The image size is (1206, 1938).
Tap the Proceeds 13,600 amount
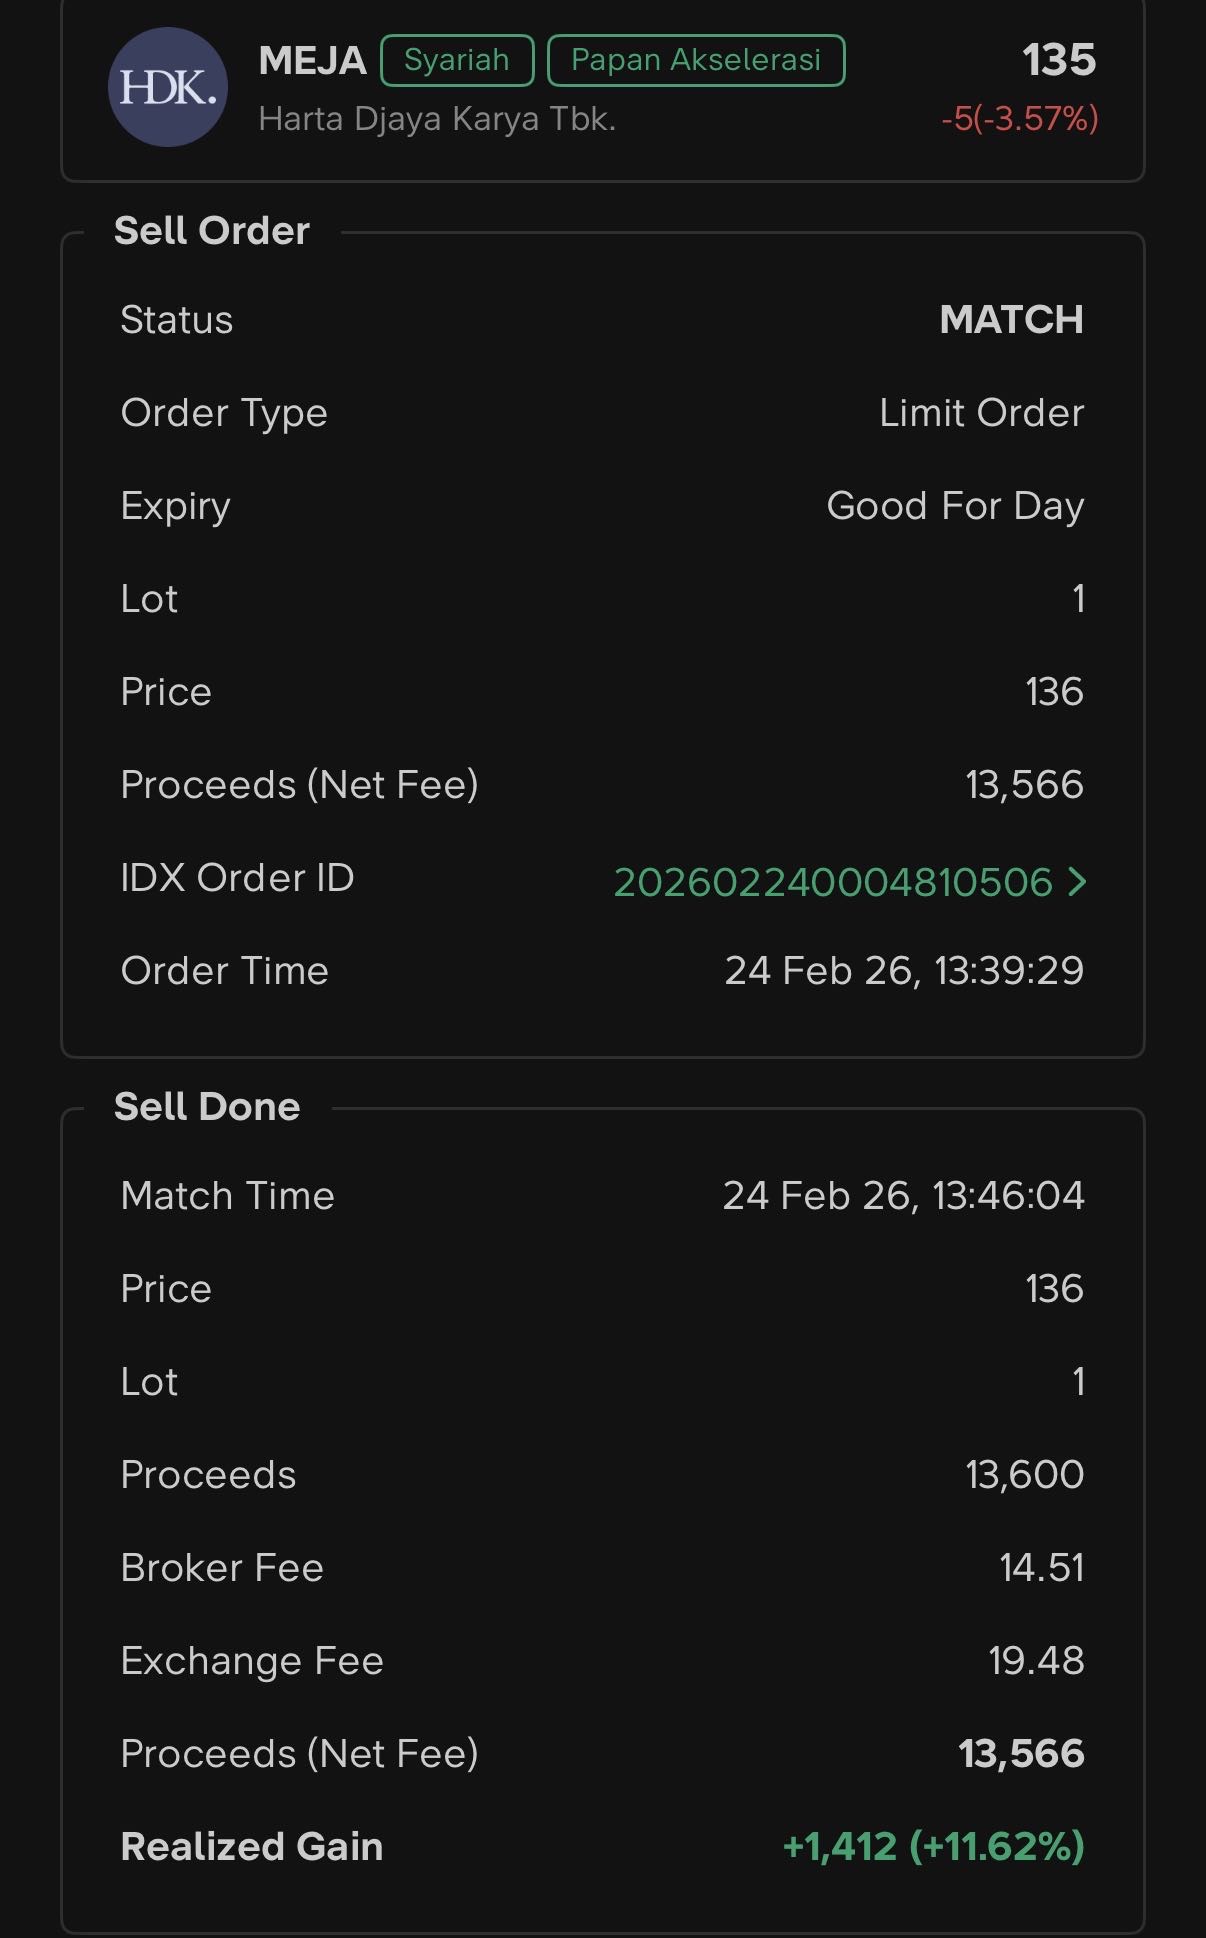[1024, 1475]
